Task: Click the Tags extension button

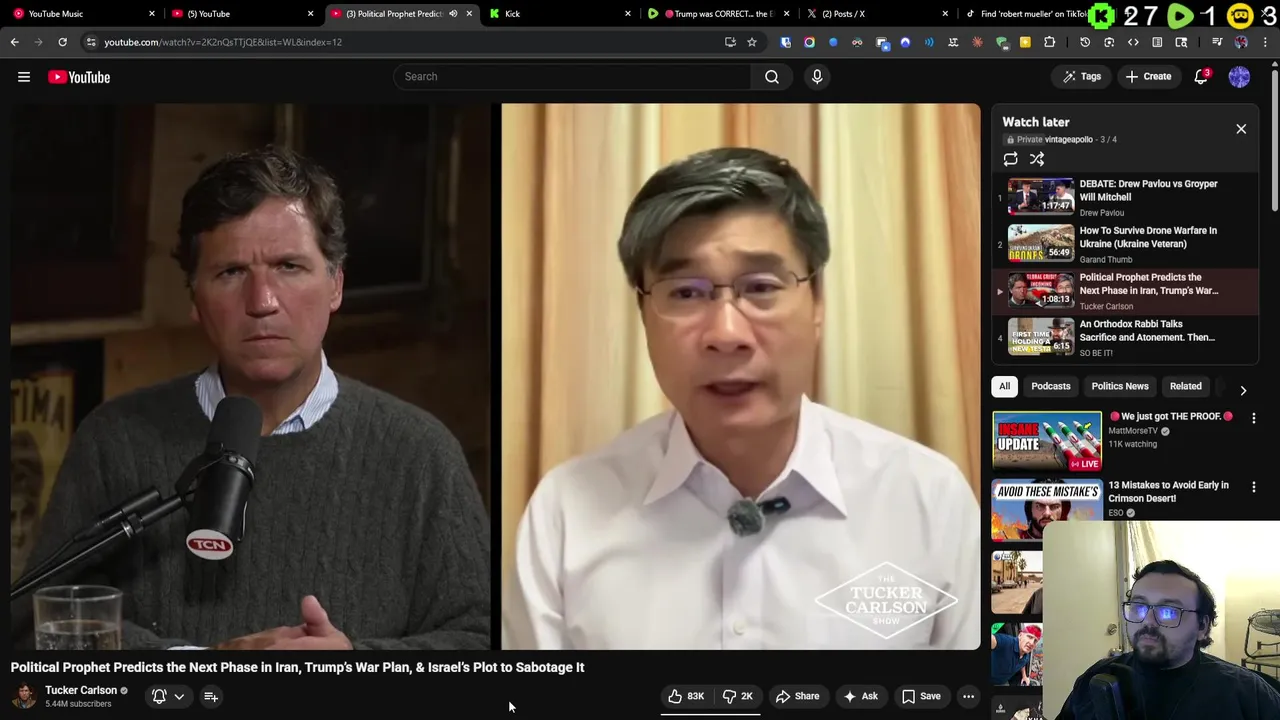Action: point(1082,77)
